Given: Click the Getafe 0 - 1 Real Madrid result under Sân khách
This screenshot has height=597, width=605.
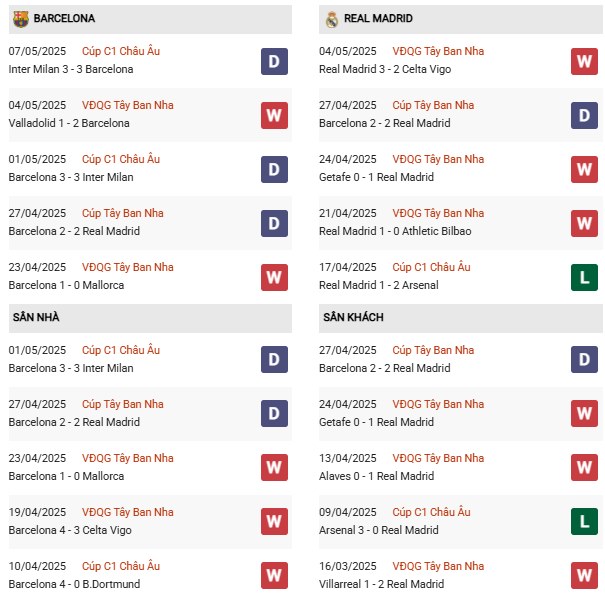Looking at the screenshot, I should coord(376,422).
